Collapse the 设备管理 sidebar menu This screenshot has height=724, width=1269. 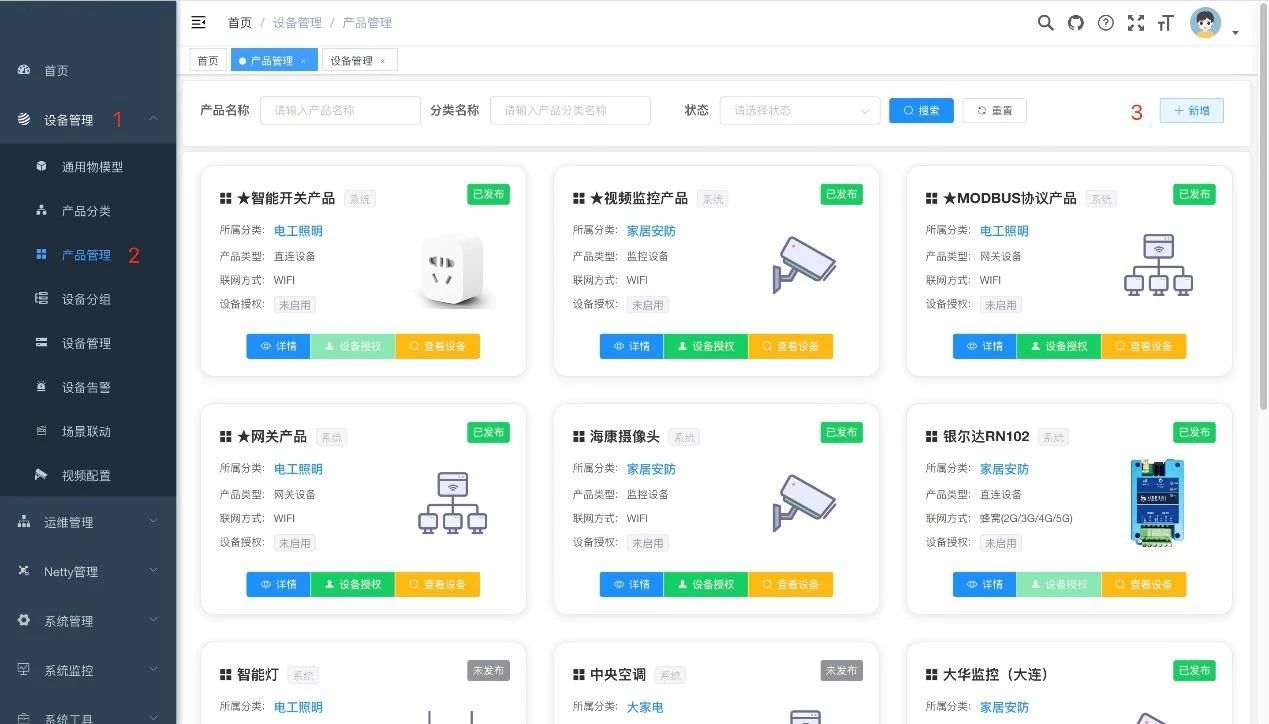(88, 120)
